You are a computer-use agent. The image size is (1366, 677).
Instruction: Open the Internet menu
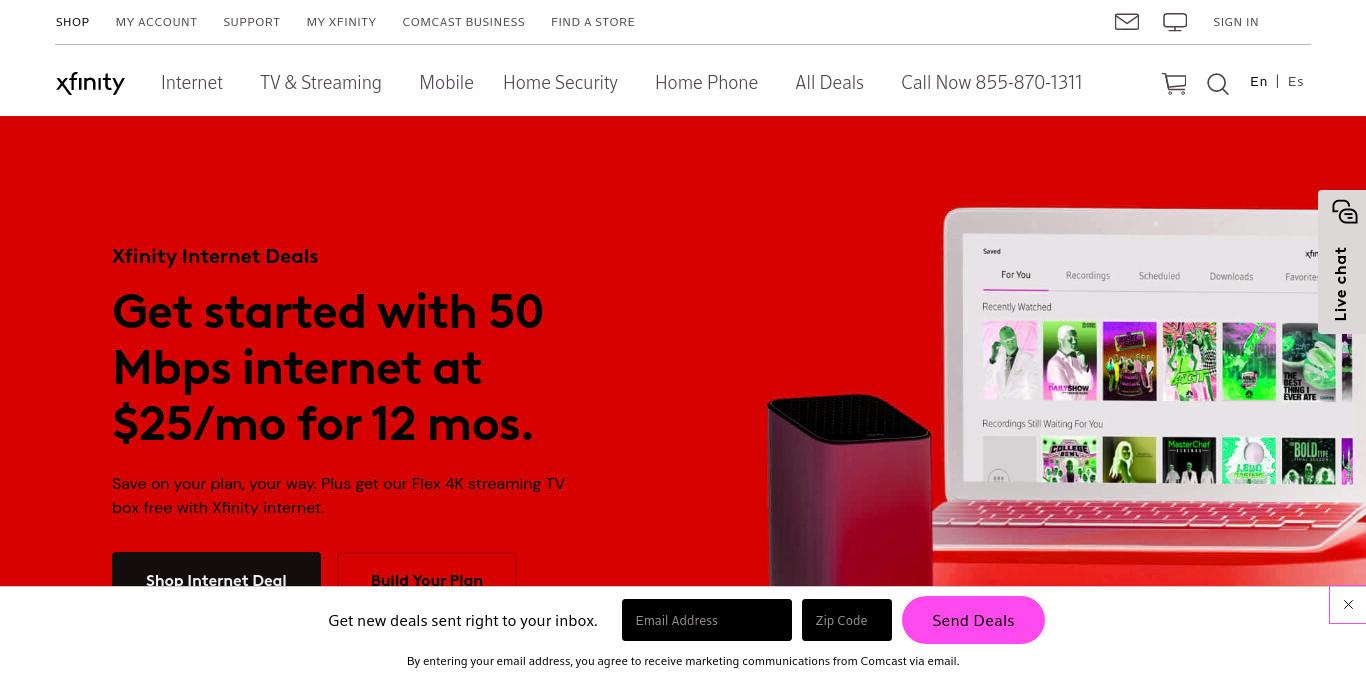[192, 83]
